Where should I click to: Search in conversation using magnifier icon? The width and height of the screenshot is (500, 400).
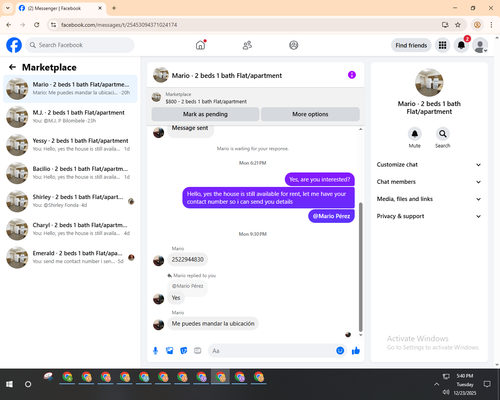pyautogui.click(x=443, y=134)
